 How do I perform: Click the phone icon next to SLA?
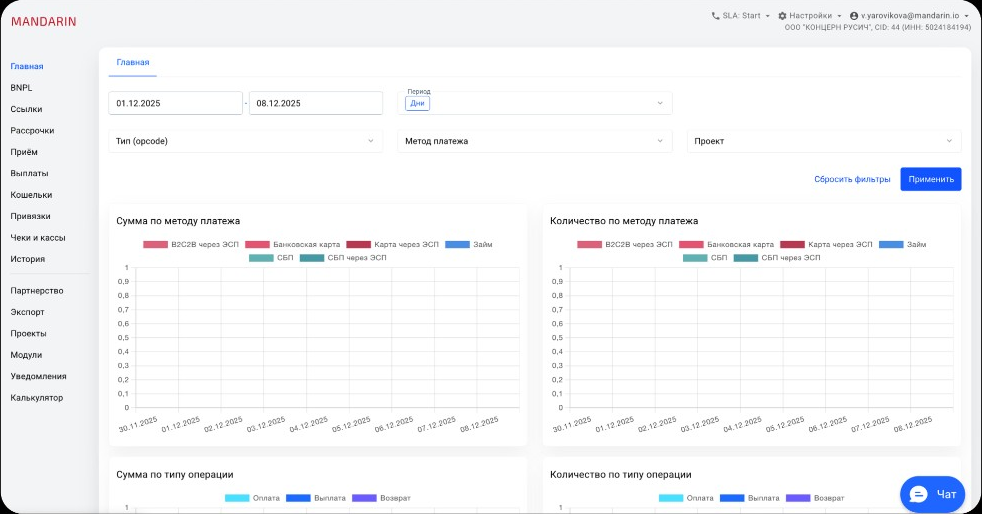click(x=715, y=16)
